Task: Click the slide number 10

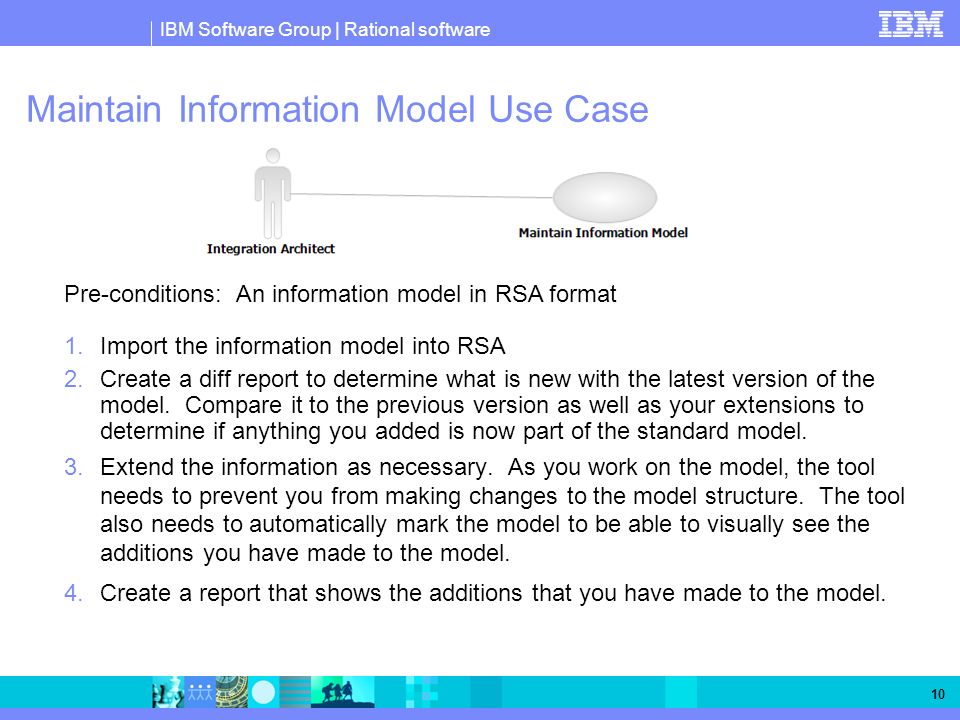Action: pyautogui.click(x=937, y=694)
